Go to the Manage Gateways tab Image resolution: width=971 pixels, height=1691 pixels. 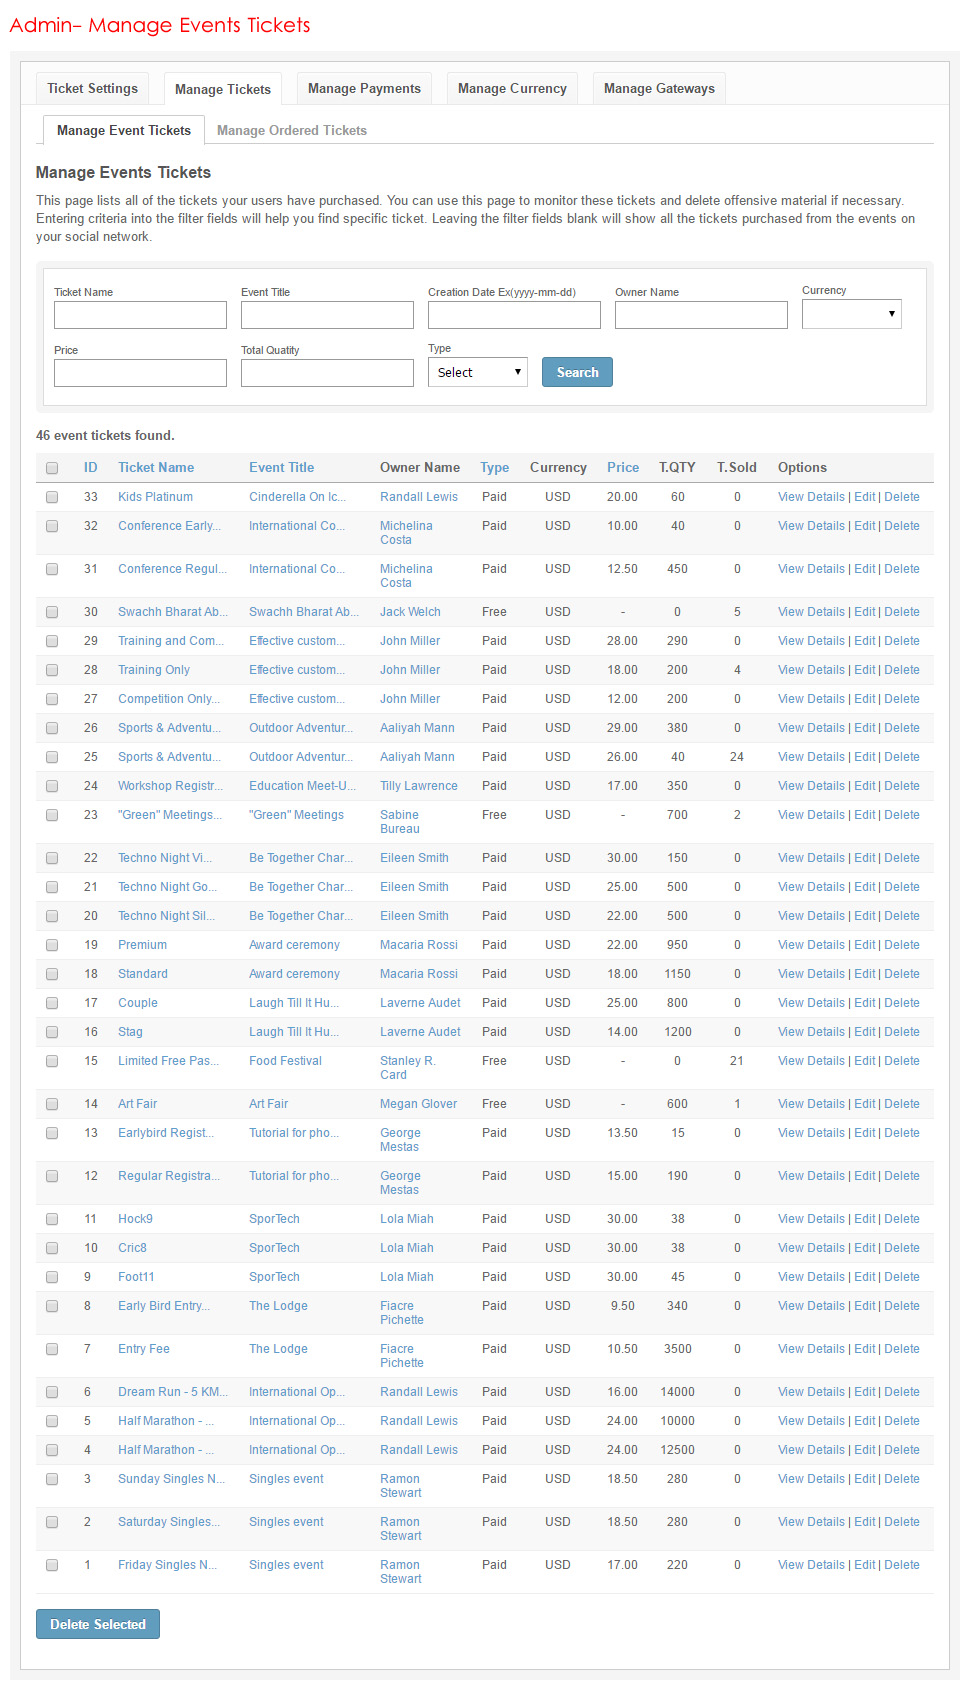(x=659, y=88)
